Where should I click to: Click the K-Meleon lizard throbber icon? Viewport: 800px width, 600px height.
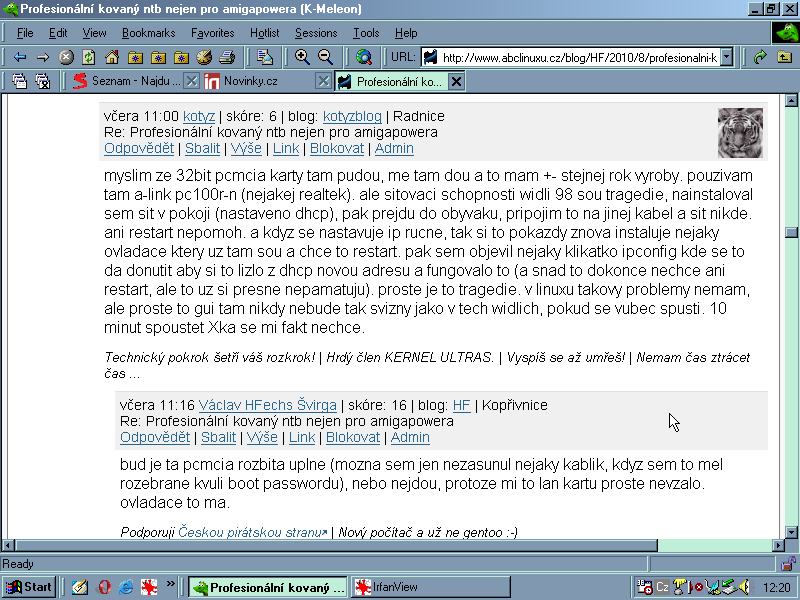[x=785, y=33]
